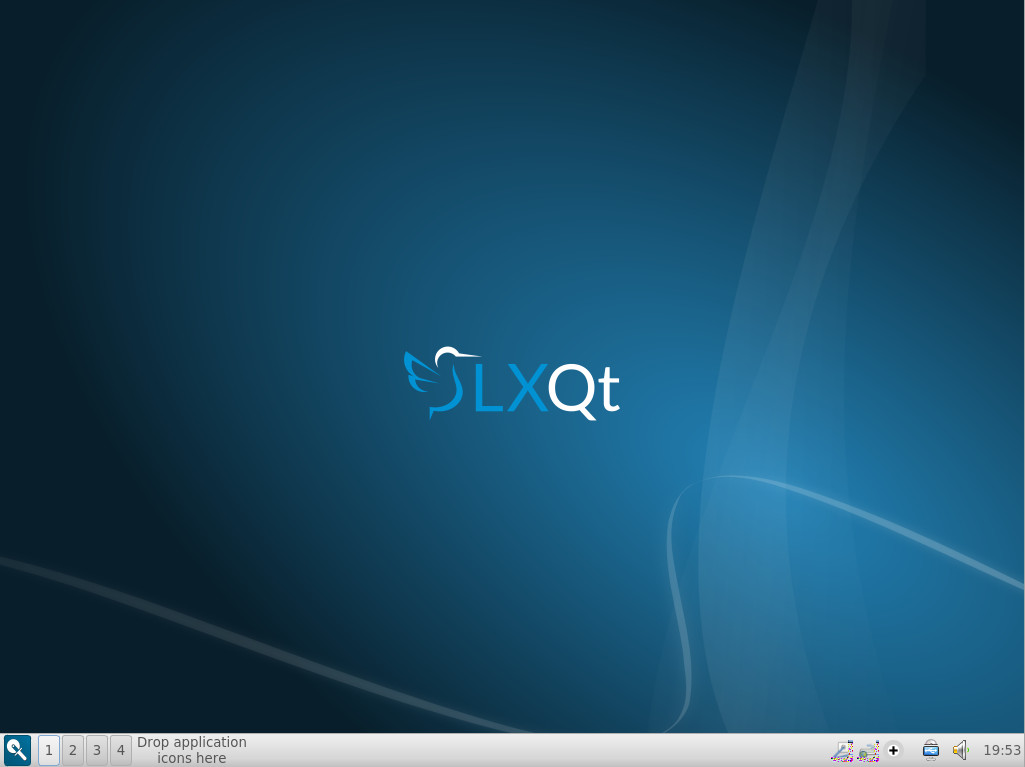This screenshot has height=767, width=1025.
Task: Switch to desktop 2 in the pager
Action: [x=73, y=750]
